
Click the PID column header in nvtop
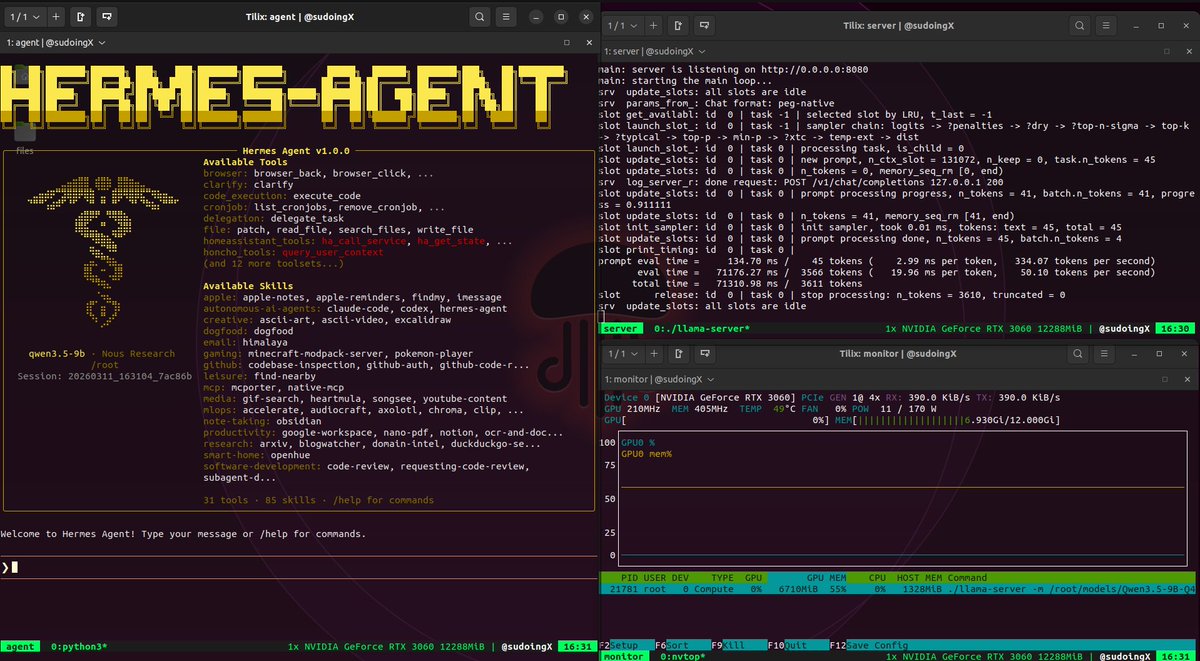pos(631,578)
